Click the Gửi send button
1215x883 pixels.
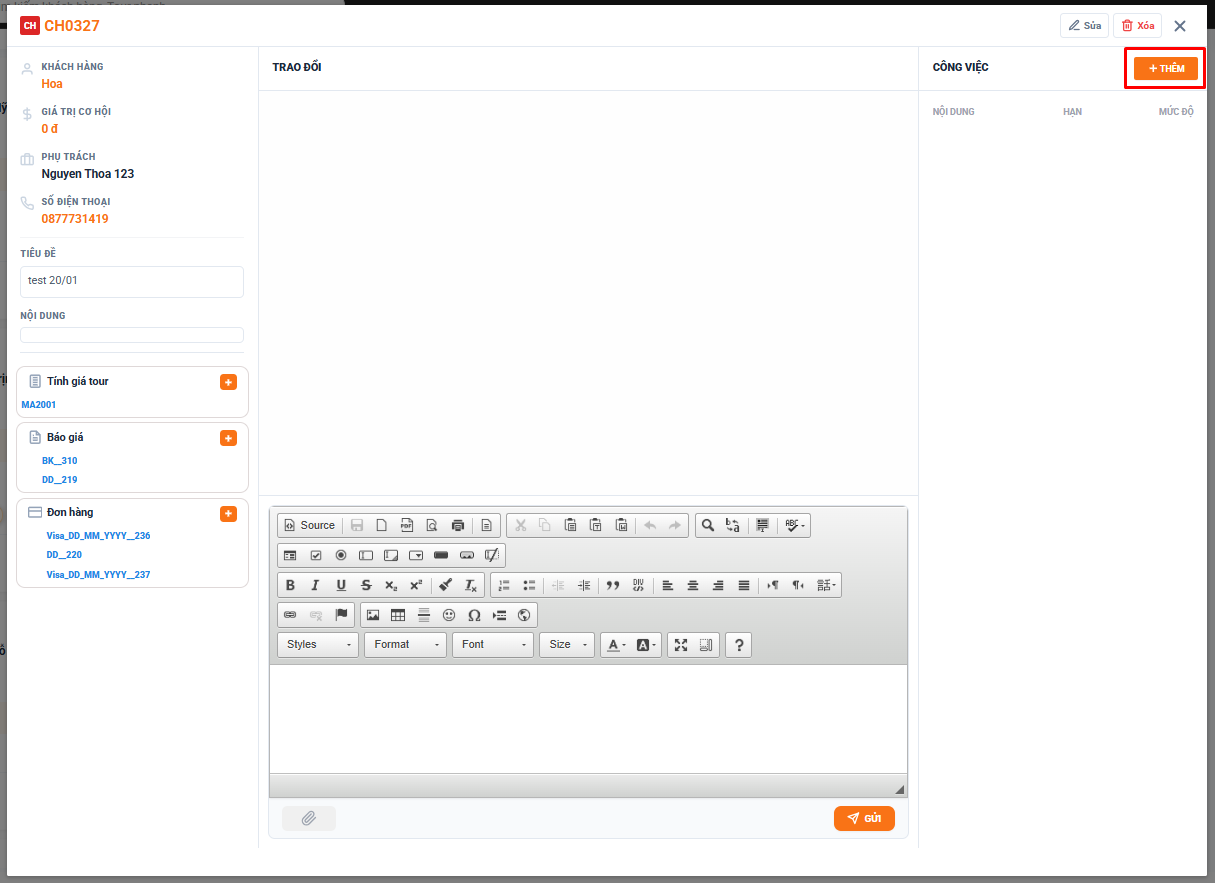tap(864, 818)
